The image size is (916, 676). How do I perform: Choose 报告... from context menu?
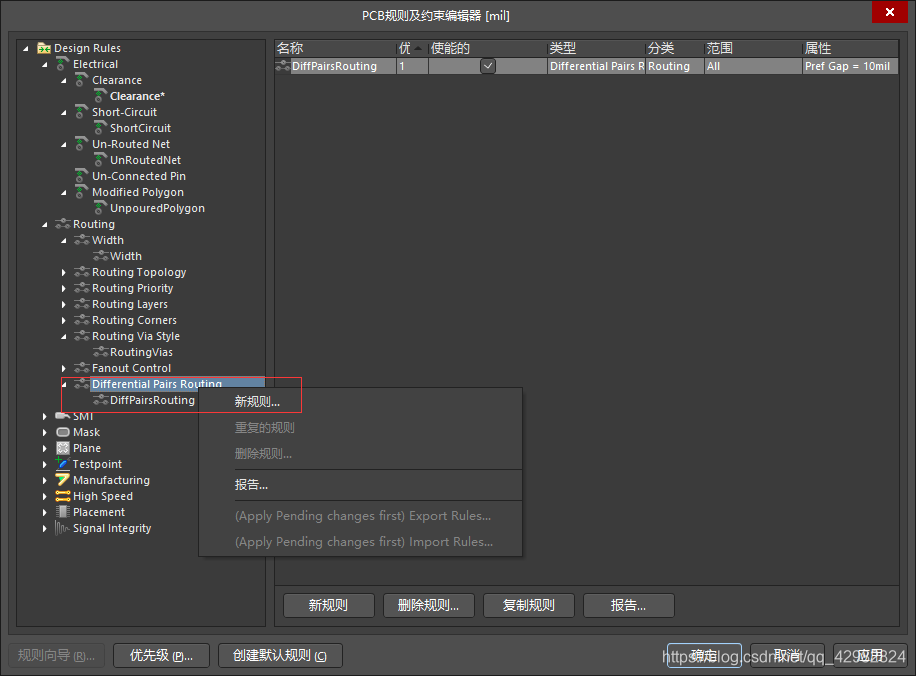click(x=360, y=485)
